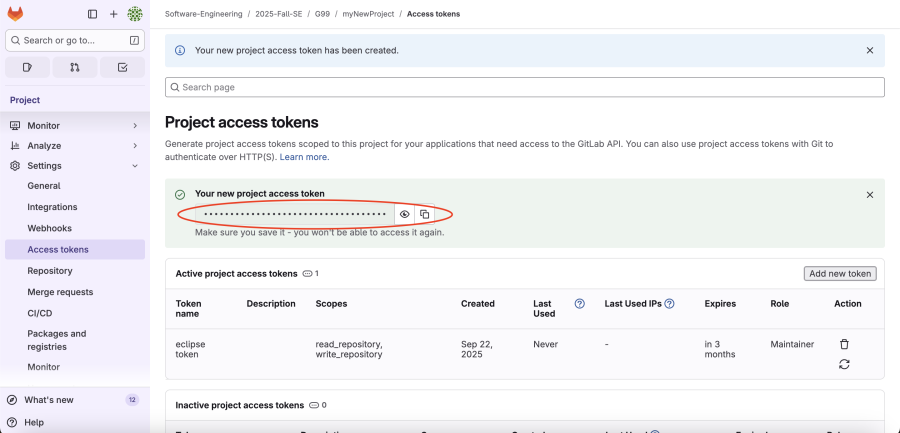Open the merge requests shortcut icon
The width and height of the screenshot is (900, 433).
[75, 67]
